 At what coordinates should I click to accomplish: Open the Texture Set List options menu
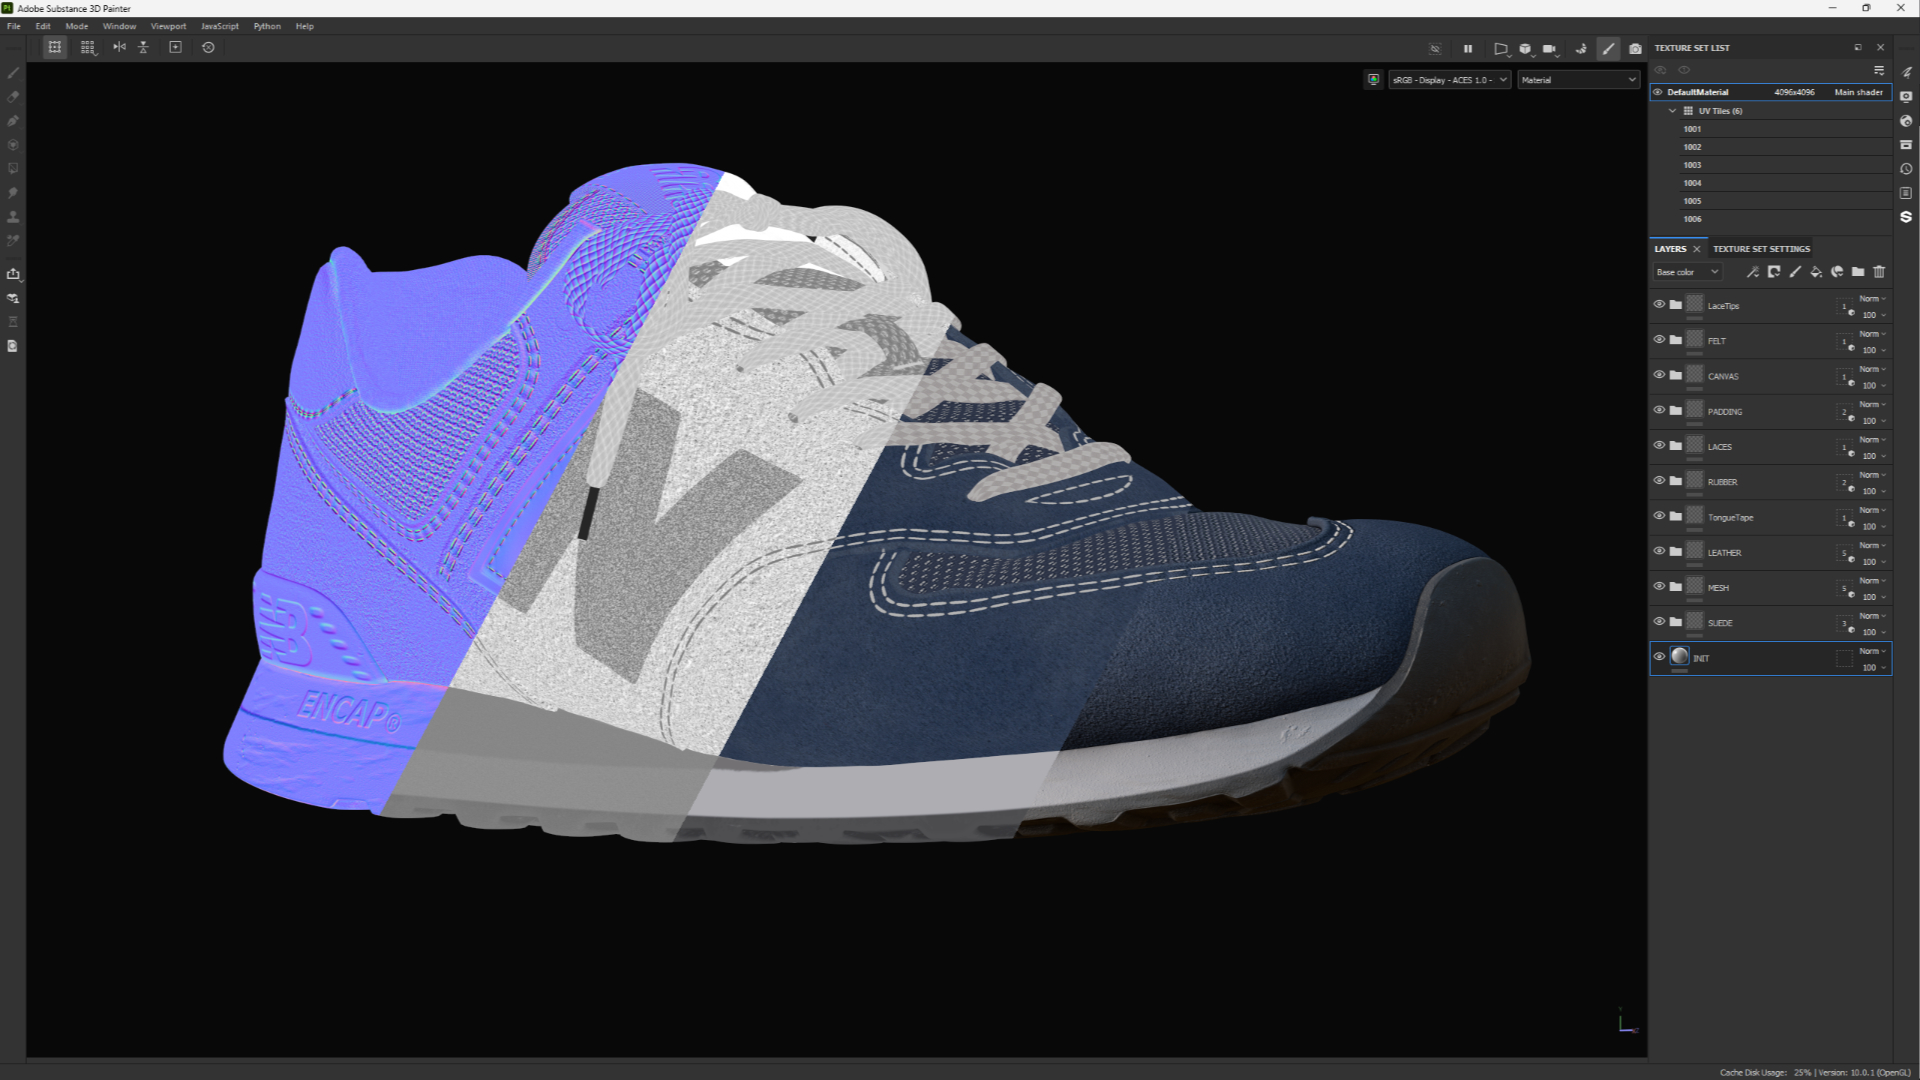coord(1879,70)
